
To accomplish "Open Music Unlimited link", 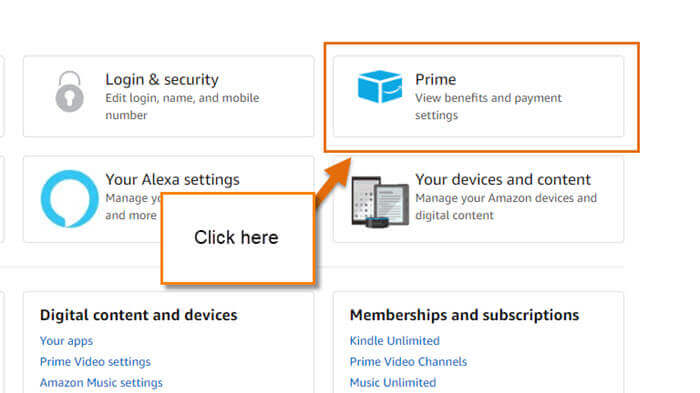I will click(x=393, y=383).
